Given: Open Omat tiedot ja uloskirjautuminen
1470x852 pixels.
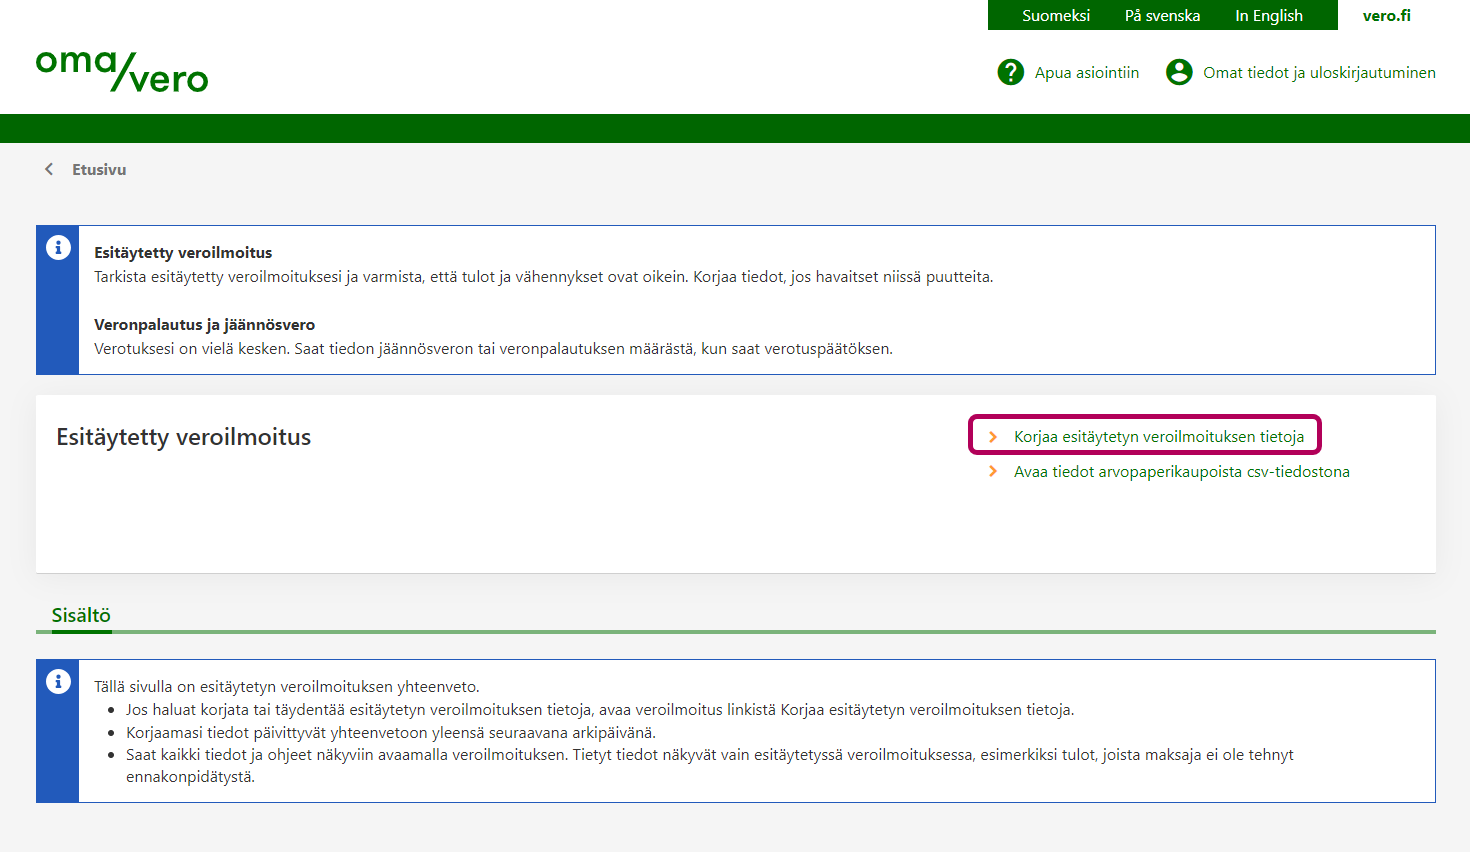Looking at the screenshot, I should point(1318,73).
